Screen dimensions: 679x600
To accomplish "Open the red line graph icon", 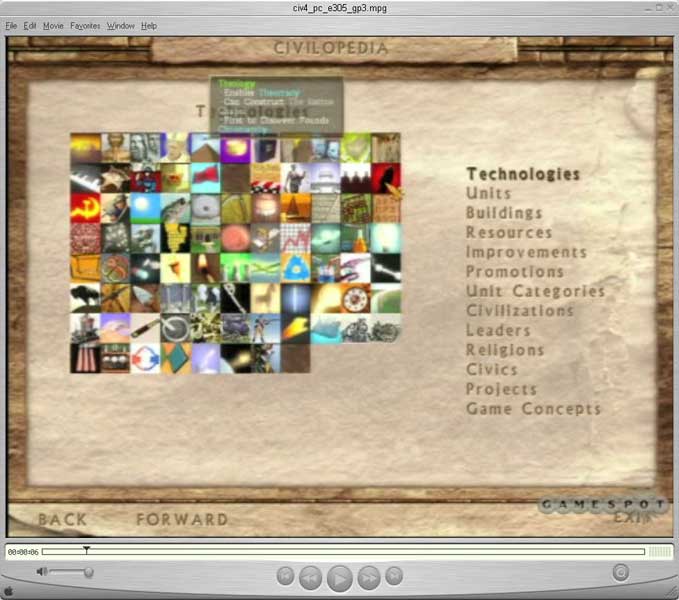I will click(x=295, y=237).
